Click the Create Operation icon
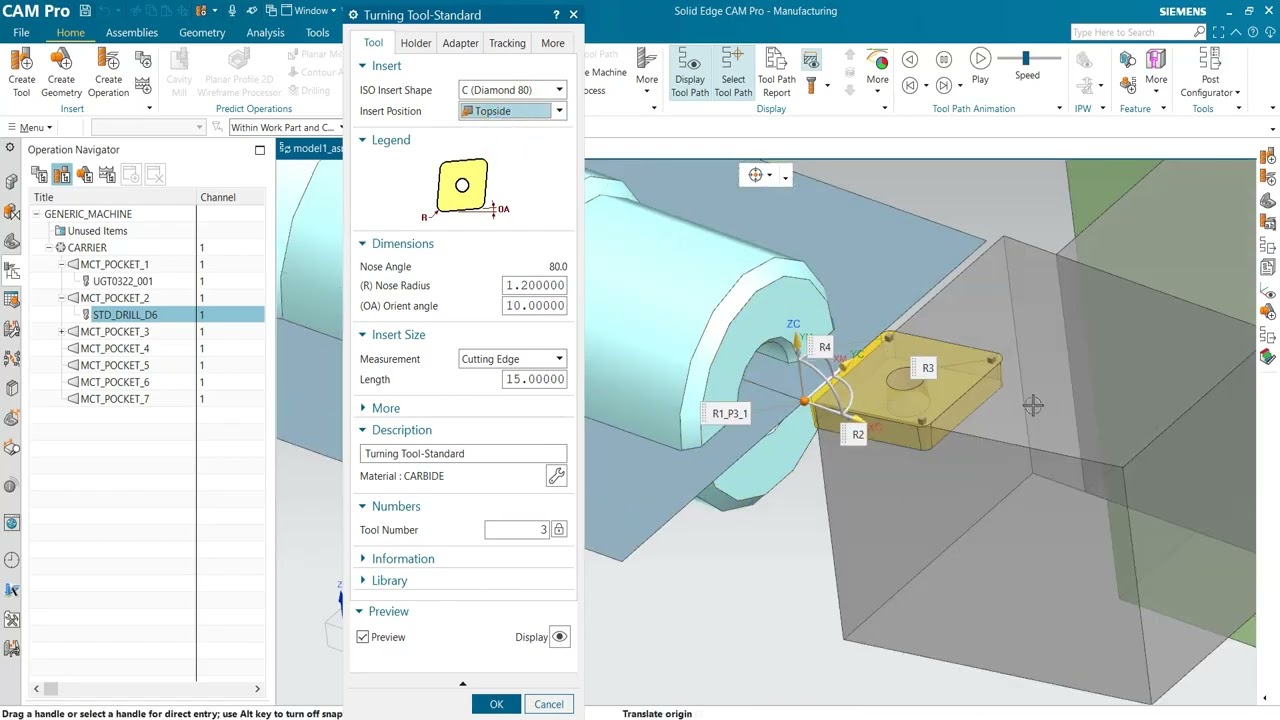The width and height of the screenshot is (1280, 720). [x=108, y=72]
